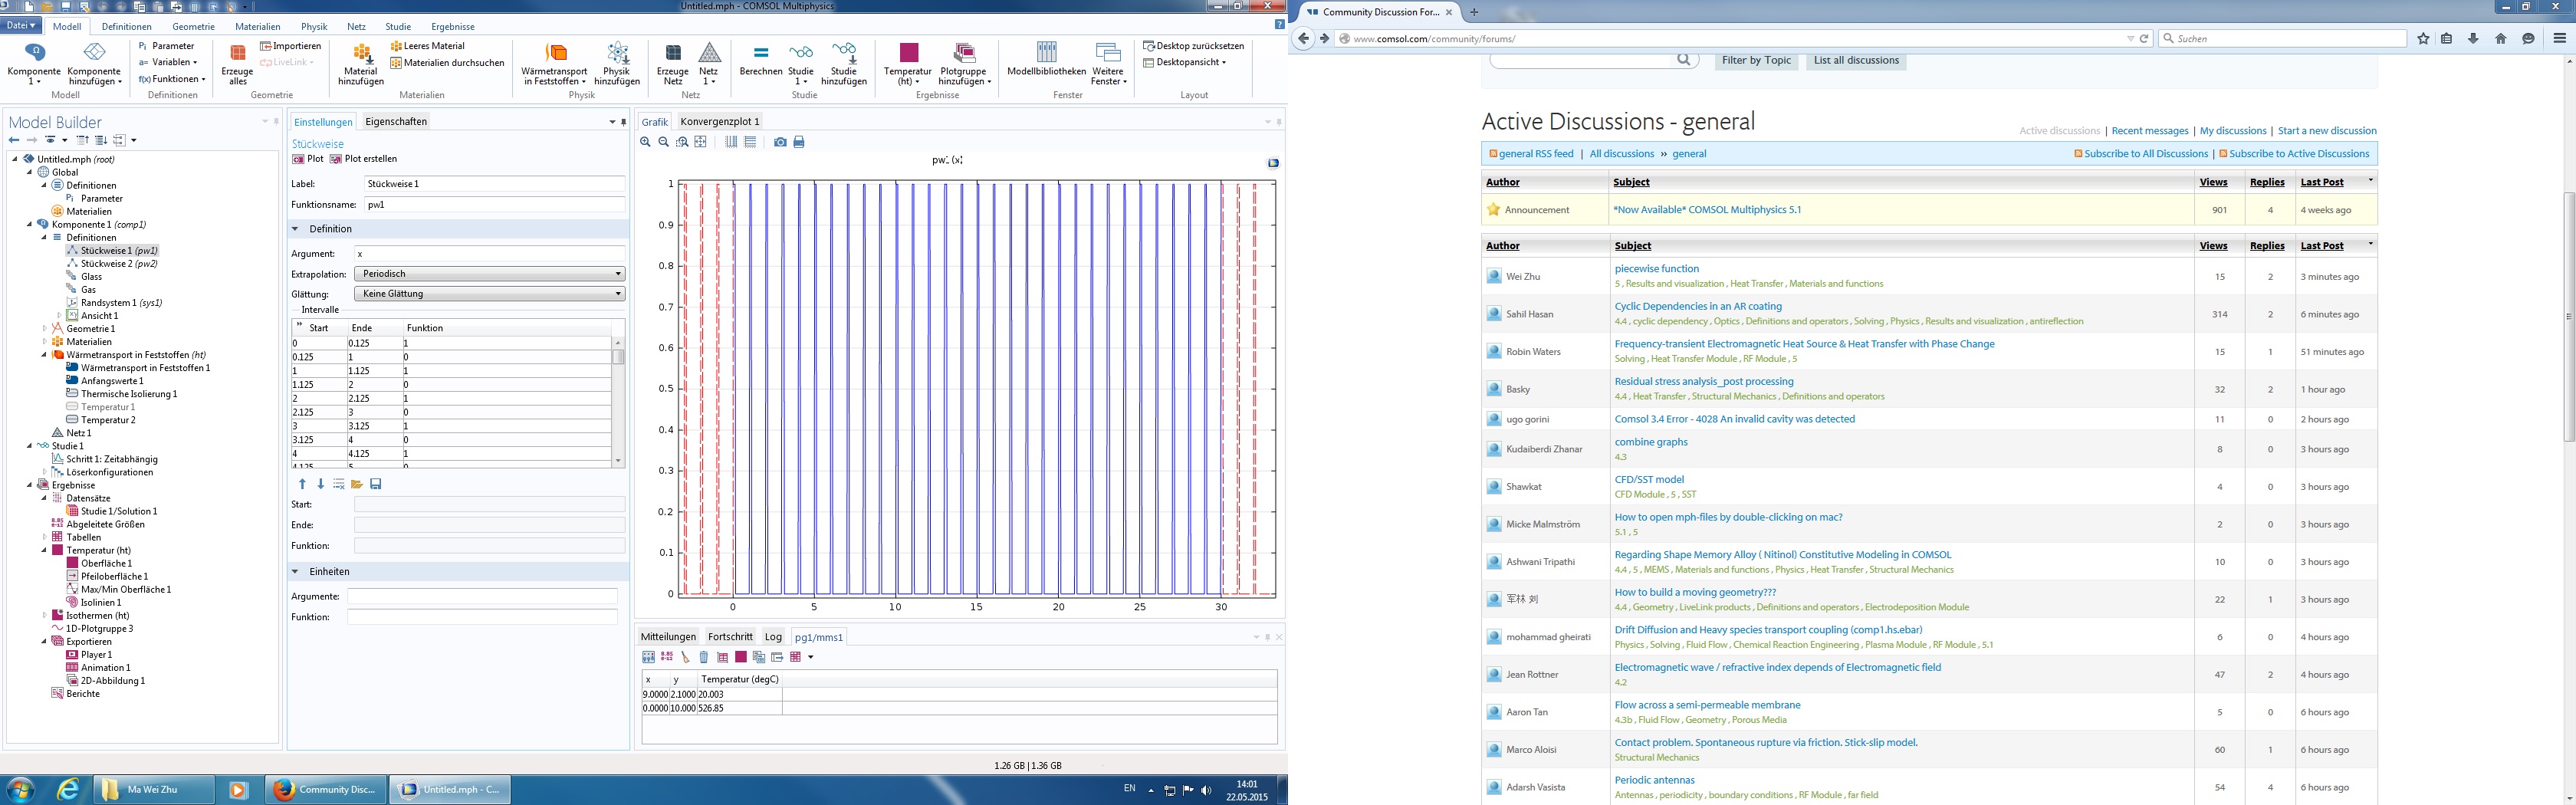
Task: Collapse the Ergebnisse node in model tree
Action: coord(30,485)
